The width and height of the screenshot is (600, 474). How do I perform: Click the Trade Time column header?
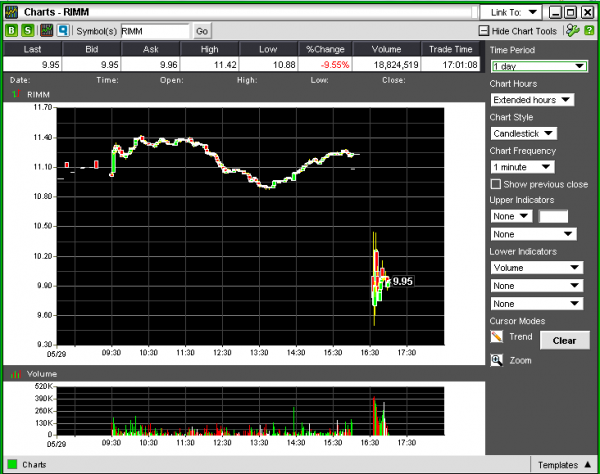450,49
